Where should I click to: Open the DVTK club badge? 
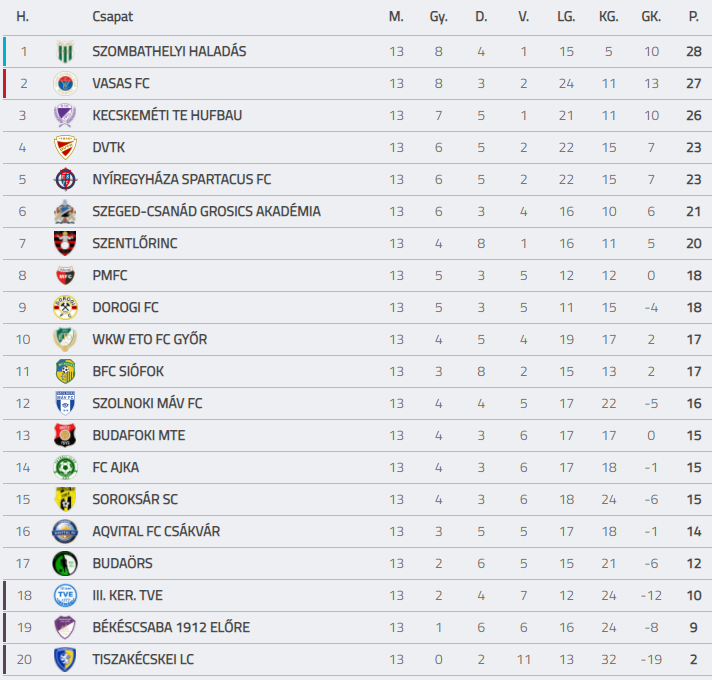pos(65,148)
